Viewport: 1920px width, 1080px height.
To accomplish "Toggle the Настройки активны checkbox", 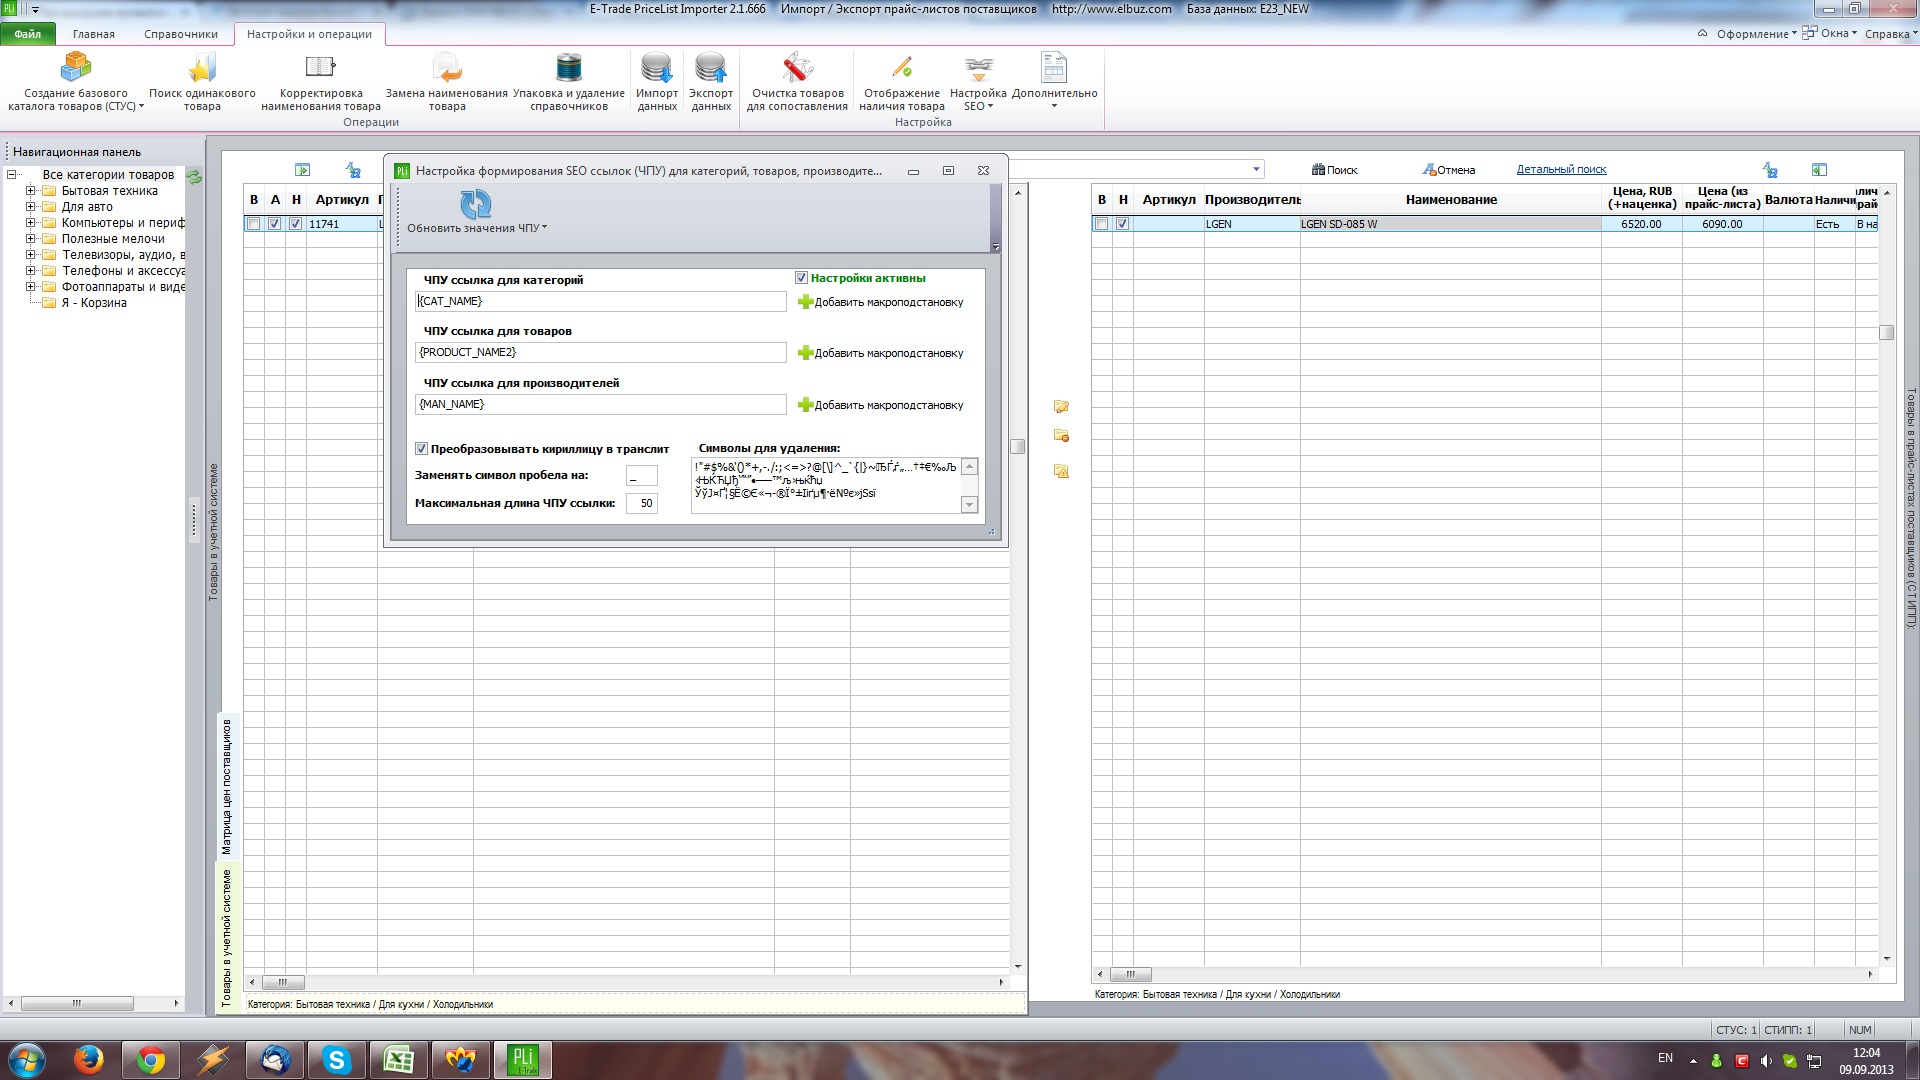I will click(x=801, y=278).
